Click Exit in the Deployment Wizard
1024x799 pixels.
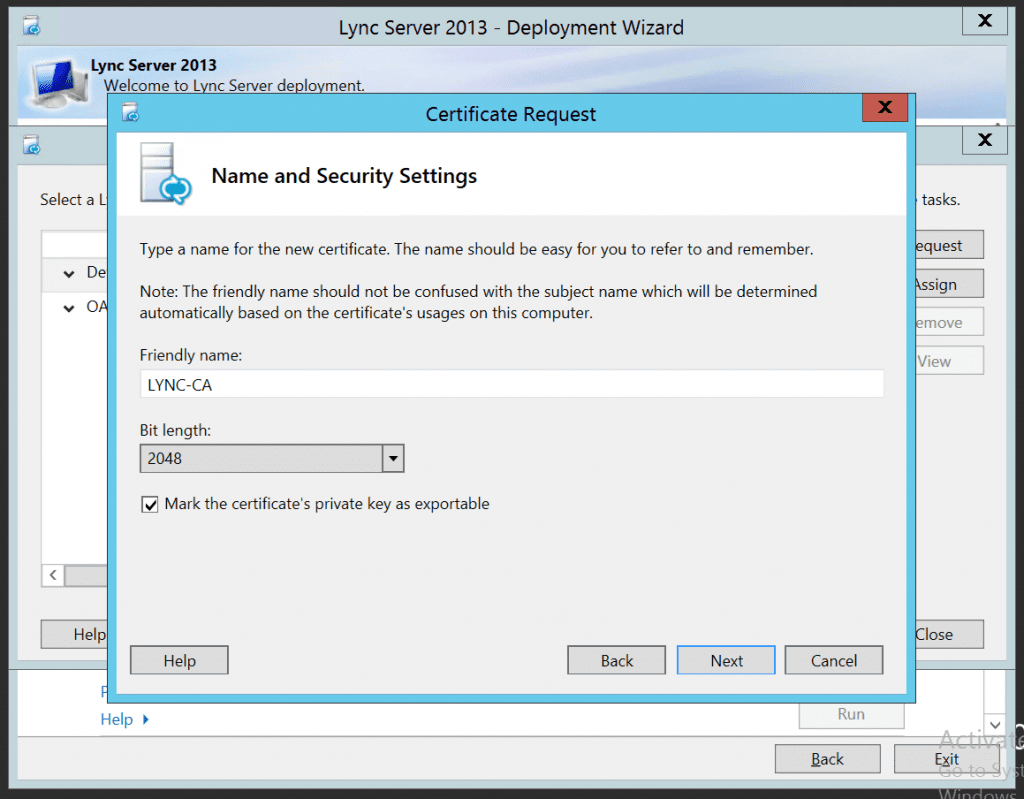point(946,759)
